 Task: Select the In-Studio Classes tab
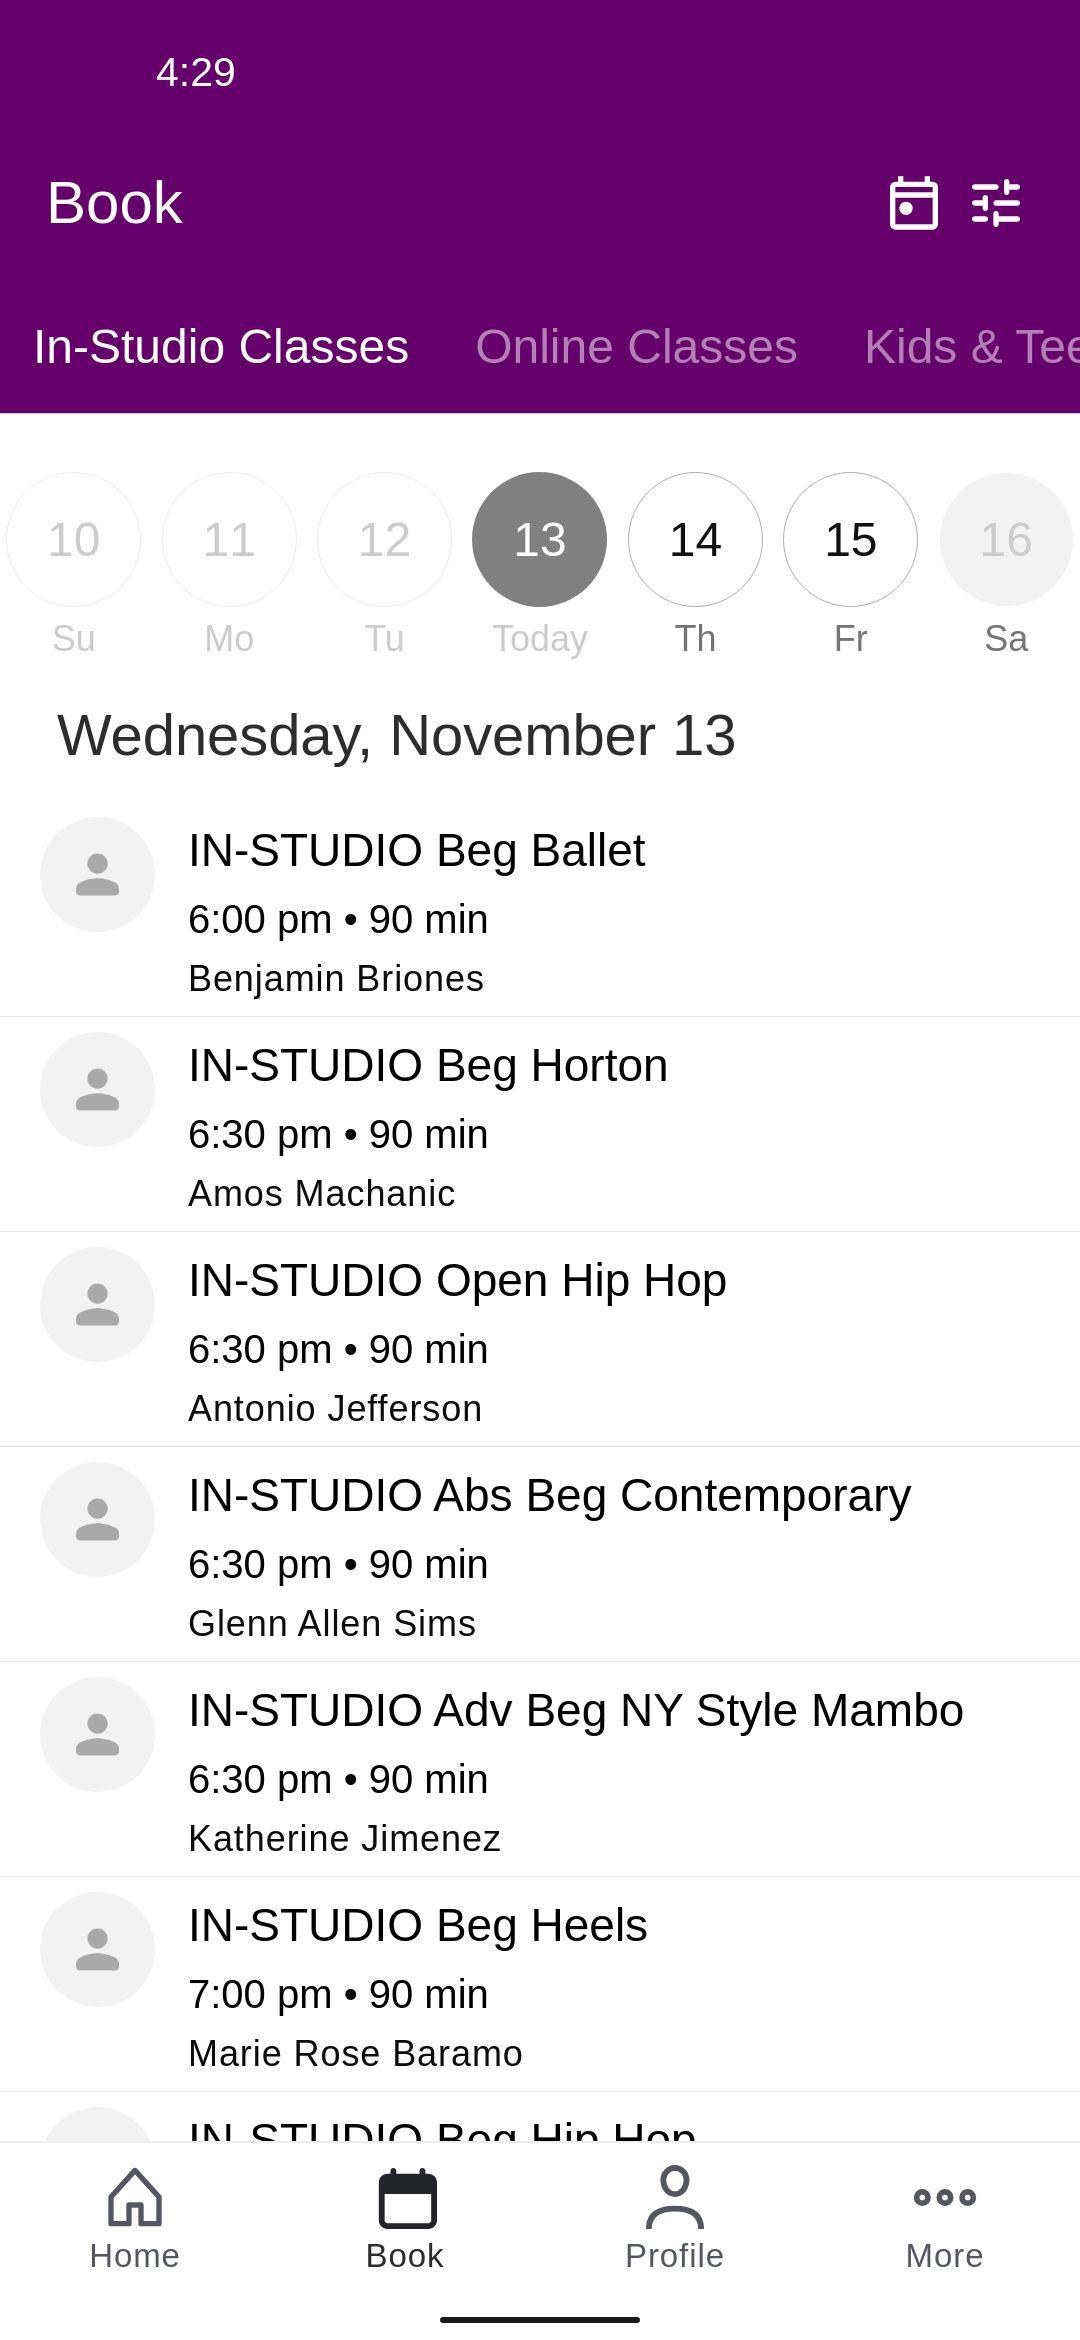coord(221,347)
